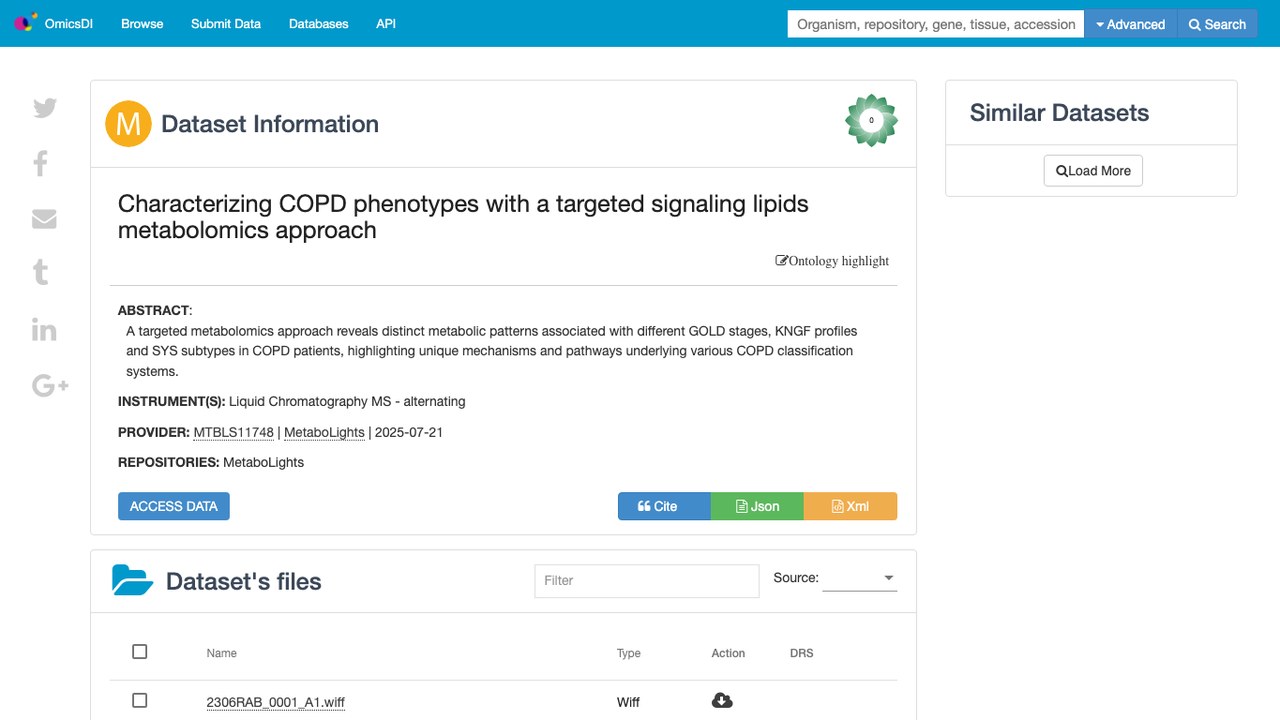Click the Action column header
This screenshot has height=720, width=1280.
click(x=728, y=653)
